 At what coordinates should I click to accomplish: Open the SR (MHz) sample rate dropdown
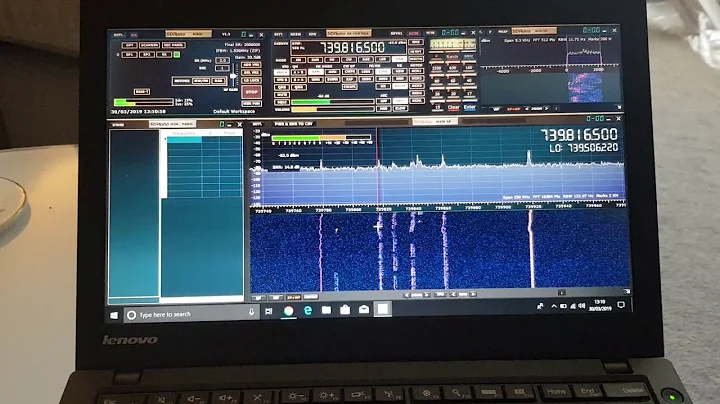coord(223,61)
